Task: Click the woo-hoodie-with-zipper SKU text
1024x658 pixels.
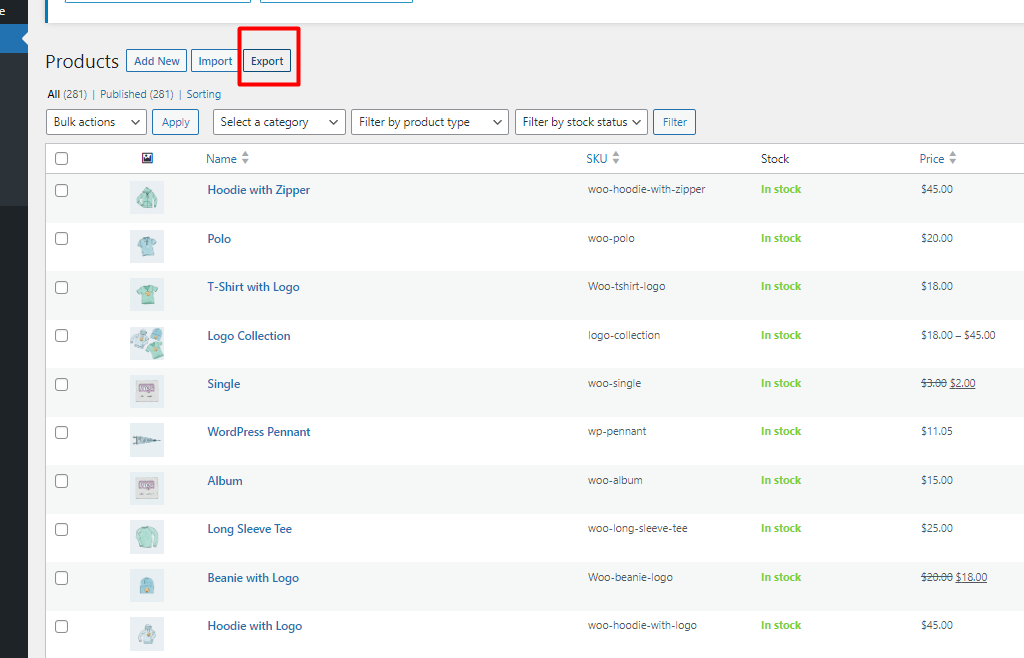Action: 647,189
